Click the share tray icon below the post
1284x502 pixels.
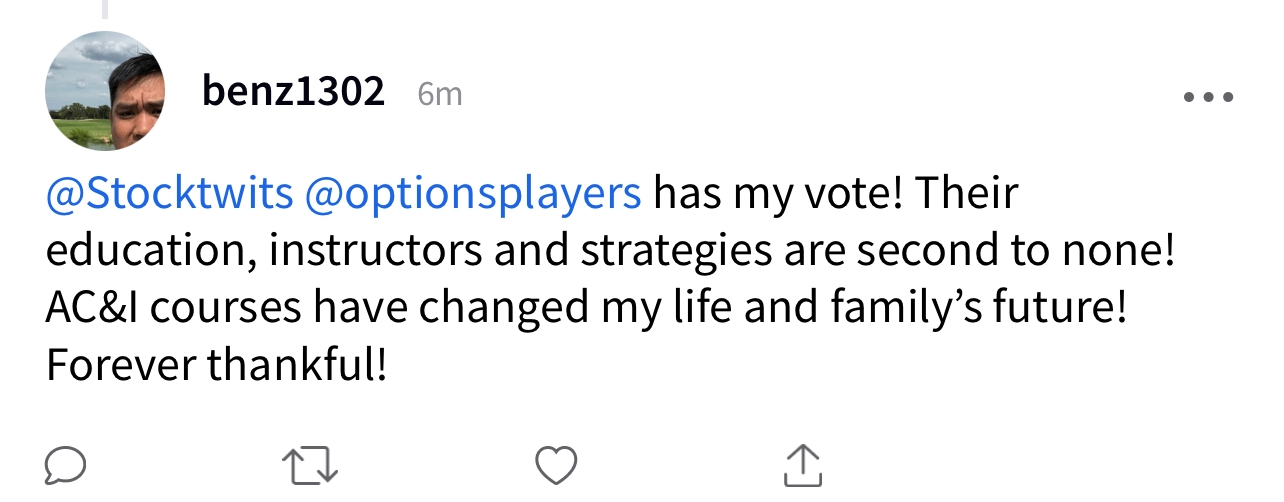pos(801,466)
